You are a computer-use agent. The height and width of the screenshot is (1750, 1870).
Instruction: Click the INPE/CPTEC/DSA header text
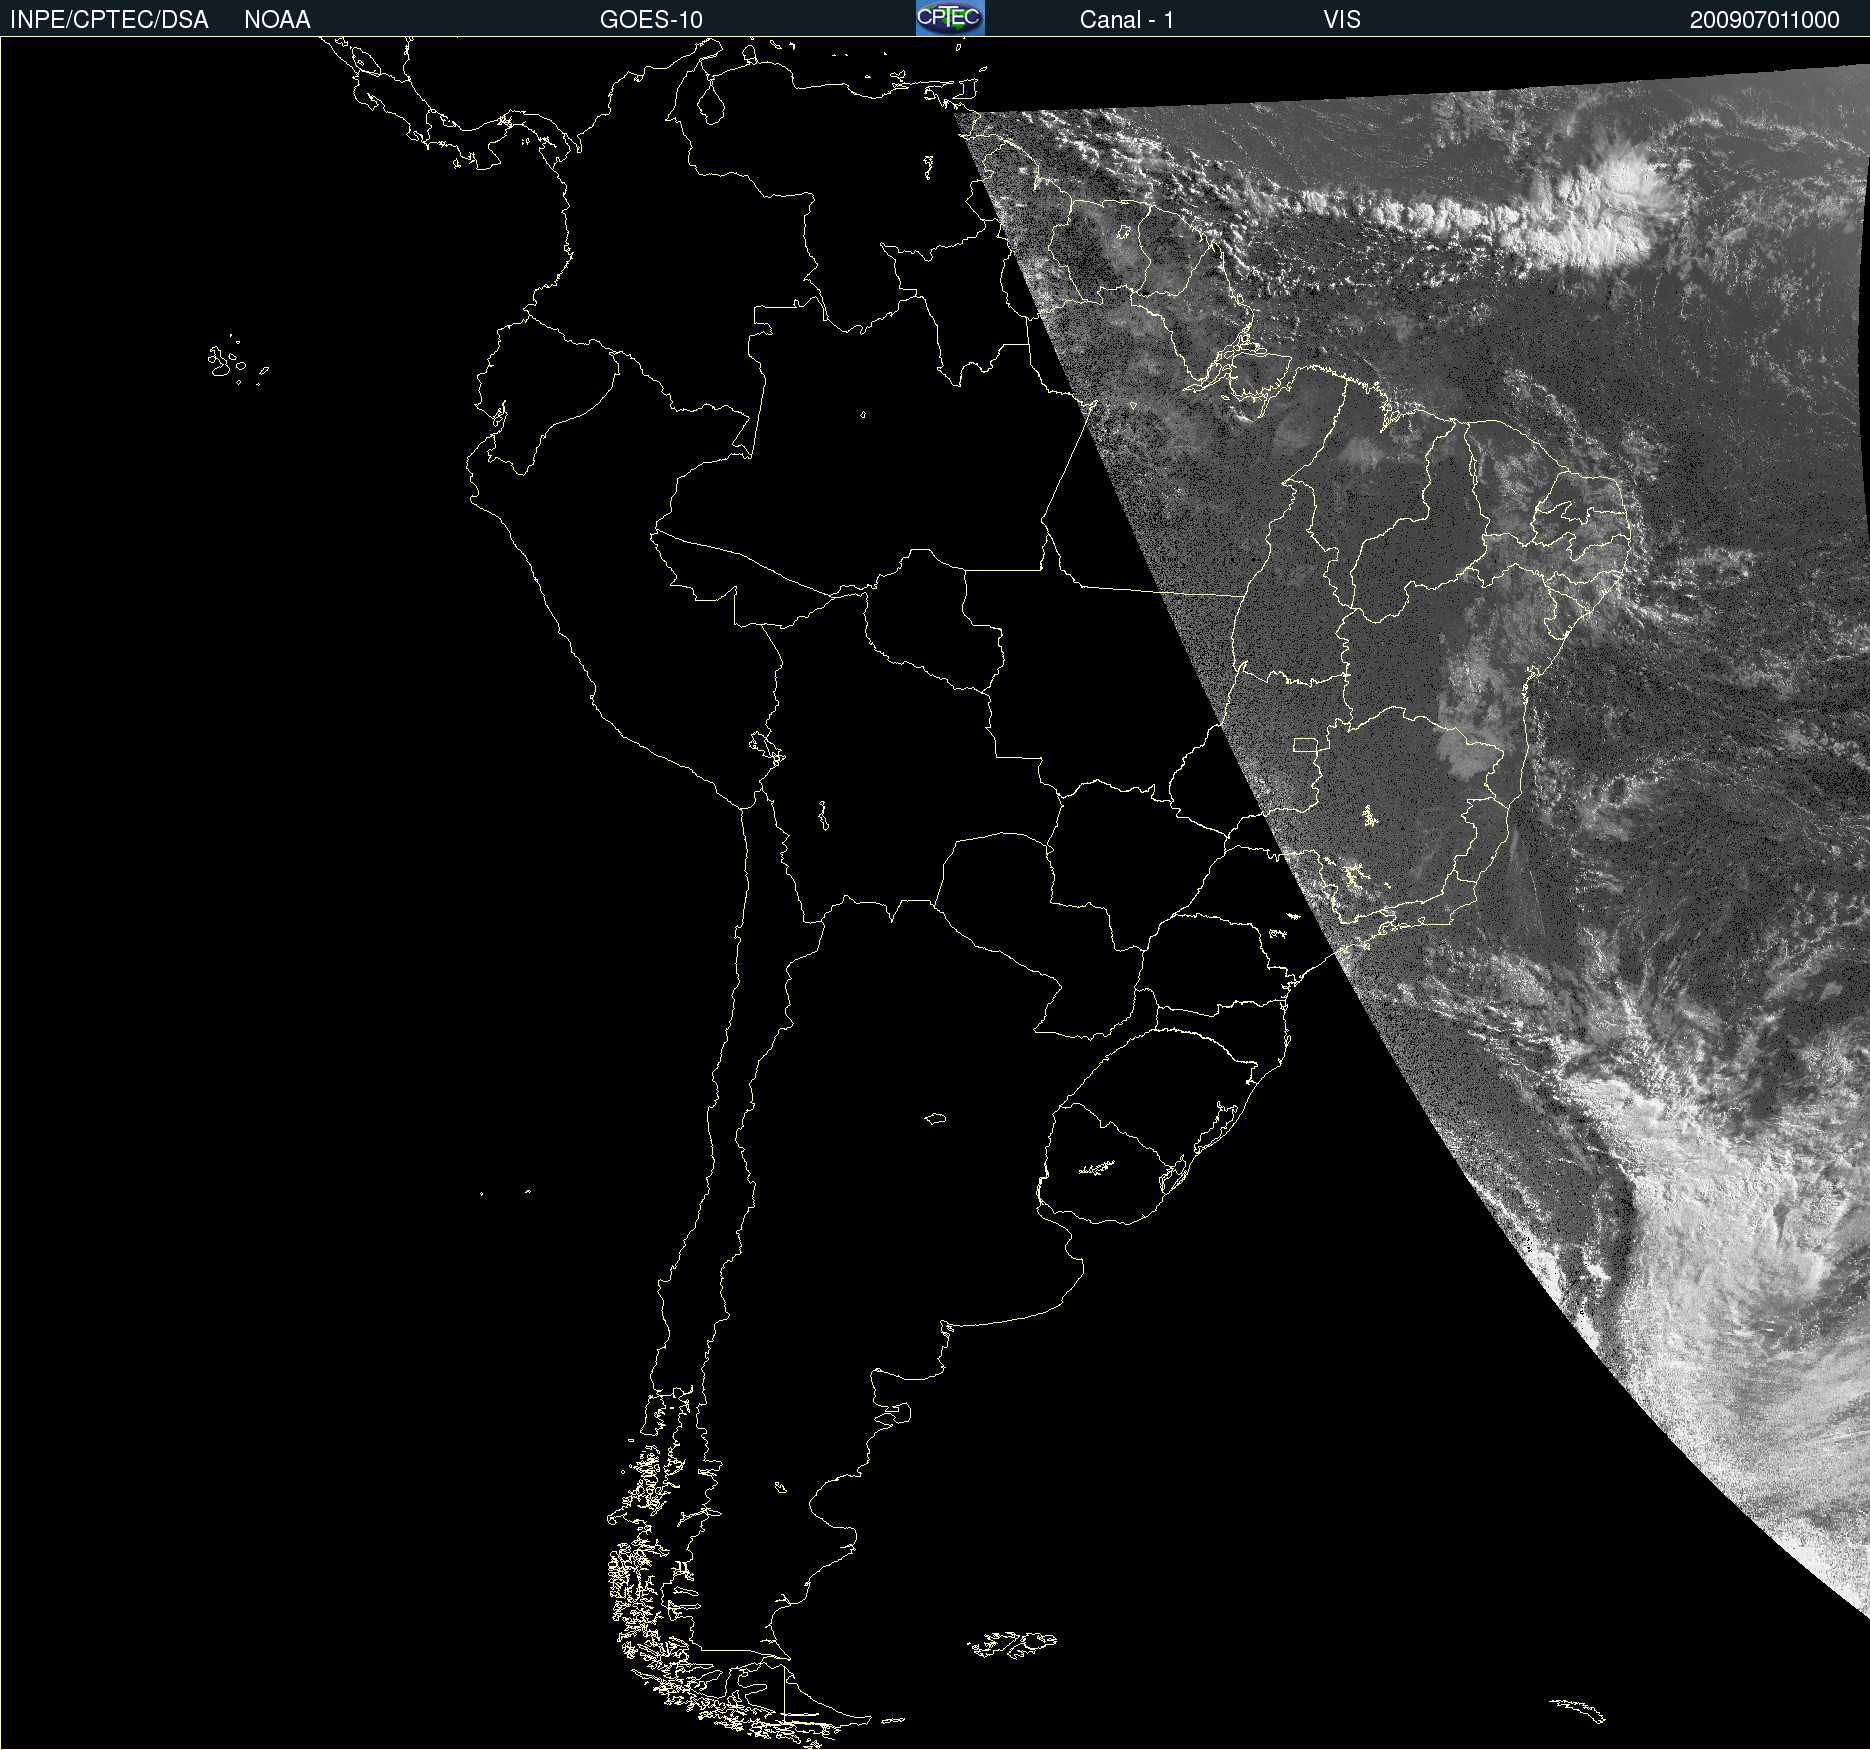tap(109, 20)
